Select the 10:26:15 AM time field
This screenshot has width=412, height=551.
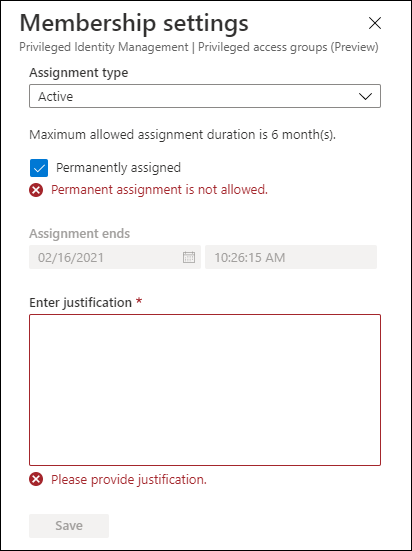[x=291, y=257]
